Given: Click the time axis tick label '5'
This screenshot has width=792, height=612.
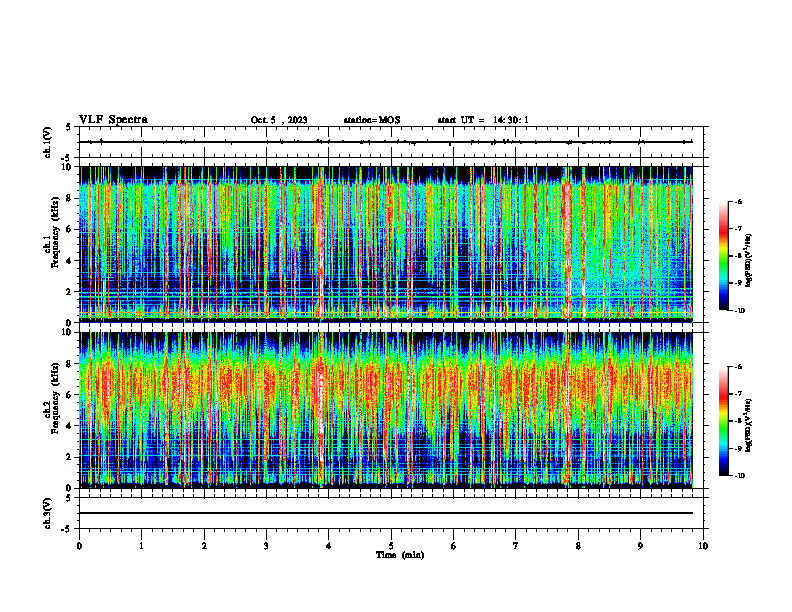Looking at the screenshot, I should [x=391, y=546].
